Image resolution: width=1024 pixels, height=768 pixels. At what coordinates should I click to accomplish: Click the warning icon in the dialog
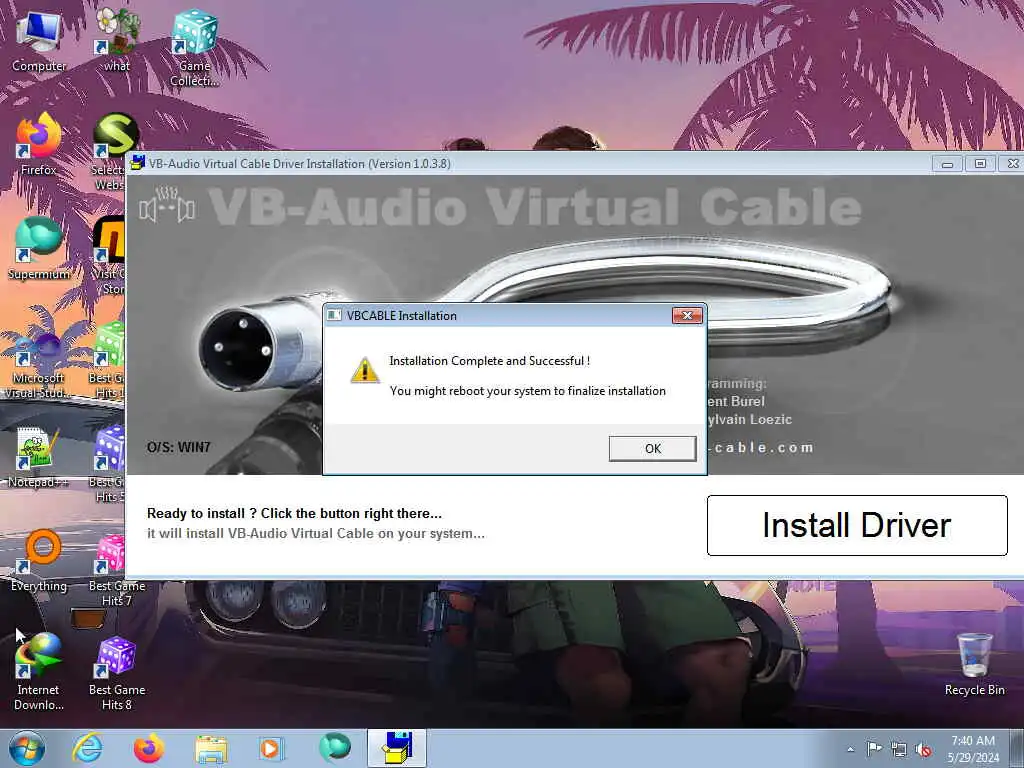(x=364, y=370)
